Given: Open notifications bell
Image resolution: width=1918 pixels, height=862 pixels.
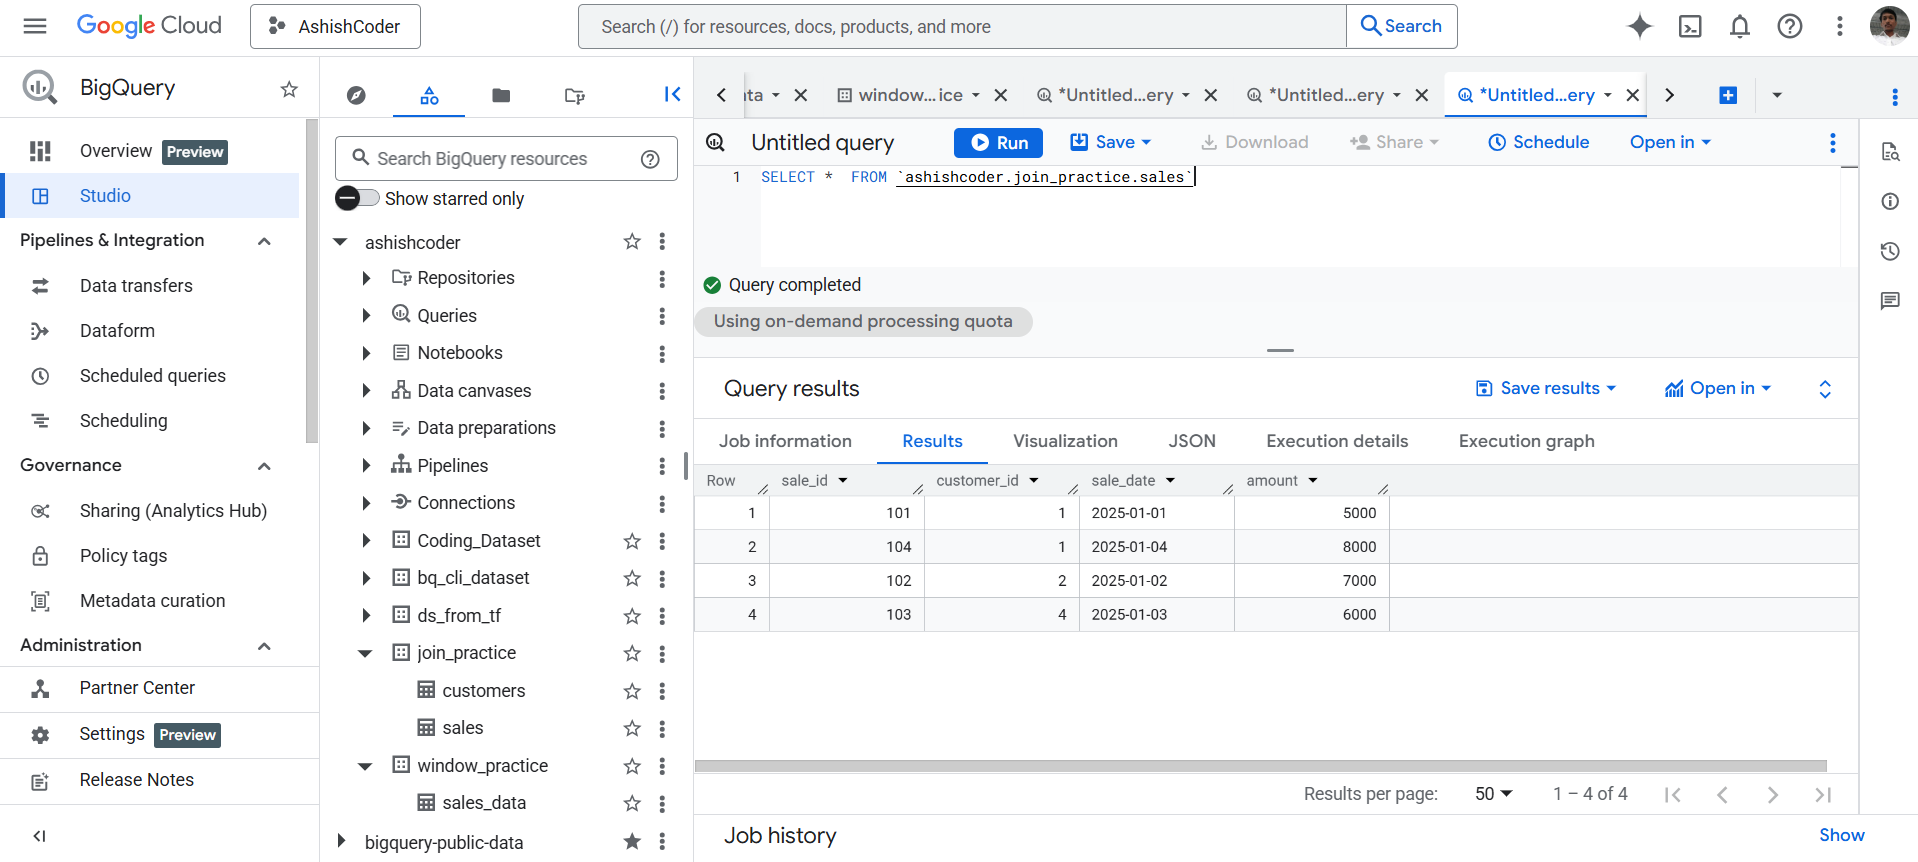Looking at the screenshot, I should 1740,26.
